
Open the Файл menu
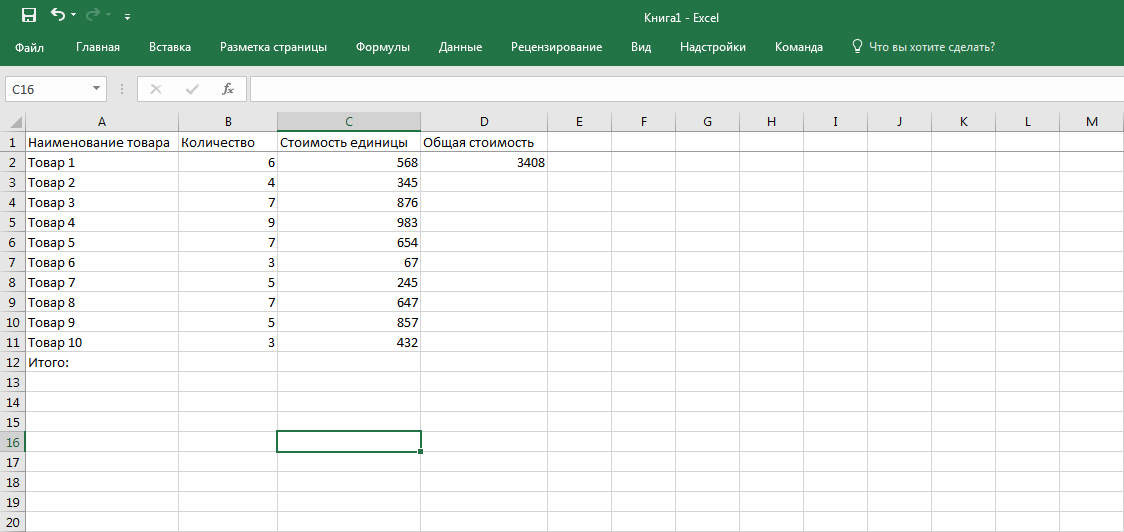(x=29, y=47)
